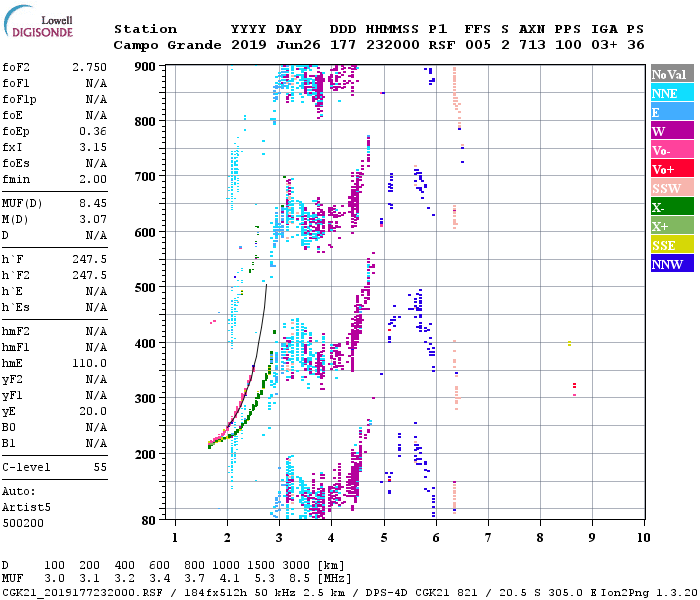Click the 232000 time value
Viewport: 700px width, 600px height.
point(392,45)
